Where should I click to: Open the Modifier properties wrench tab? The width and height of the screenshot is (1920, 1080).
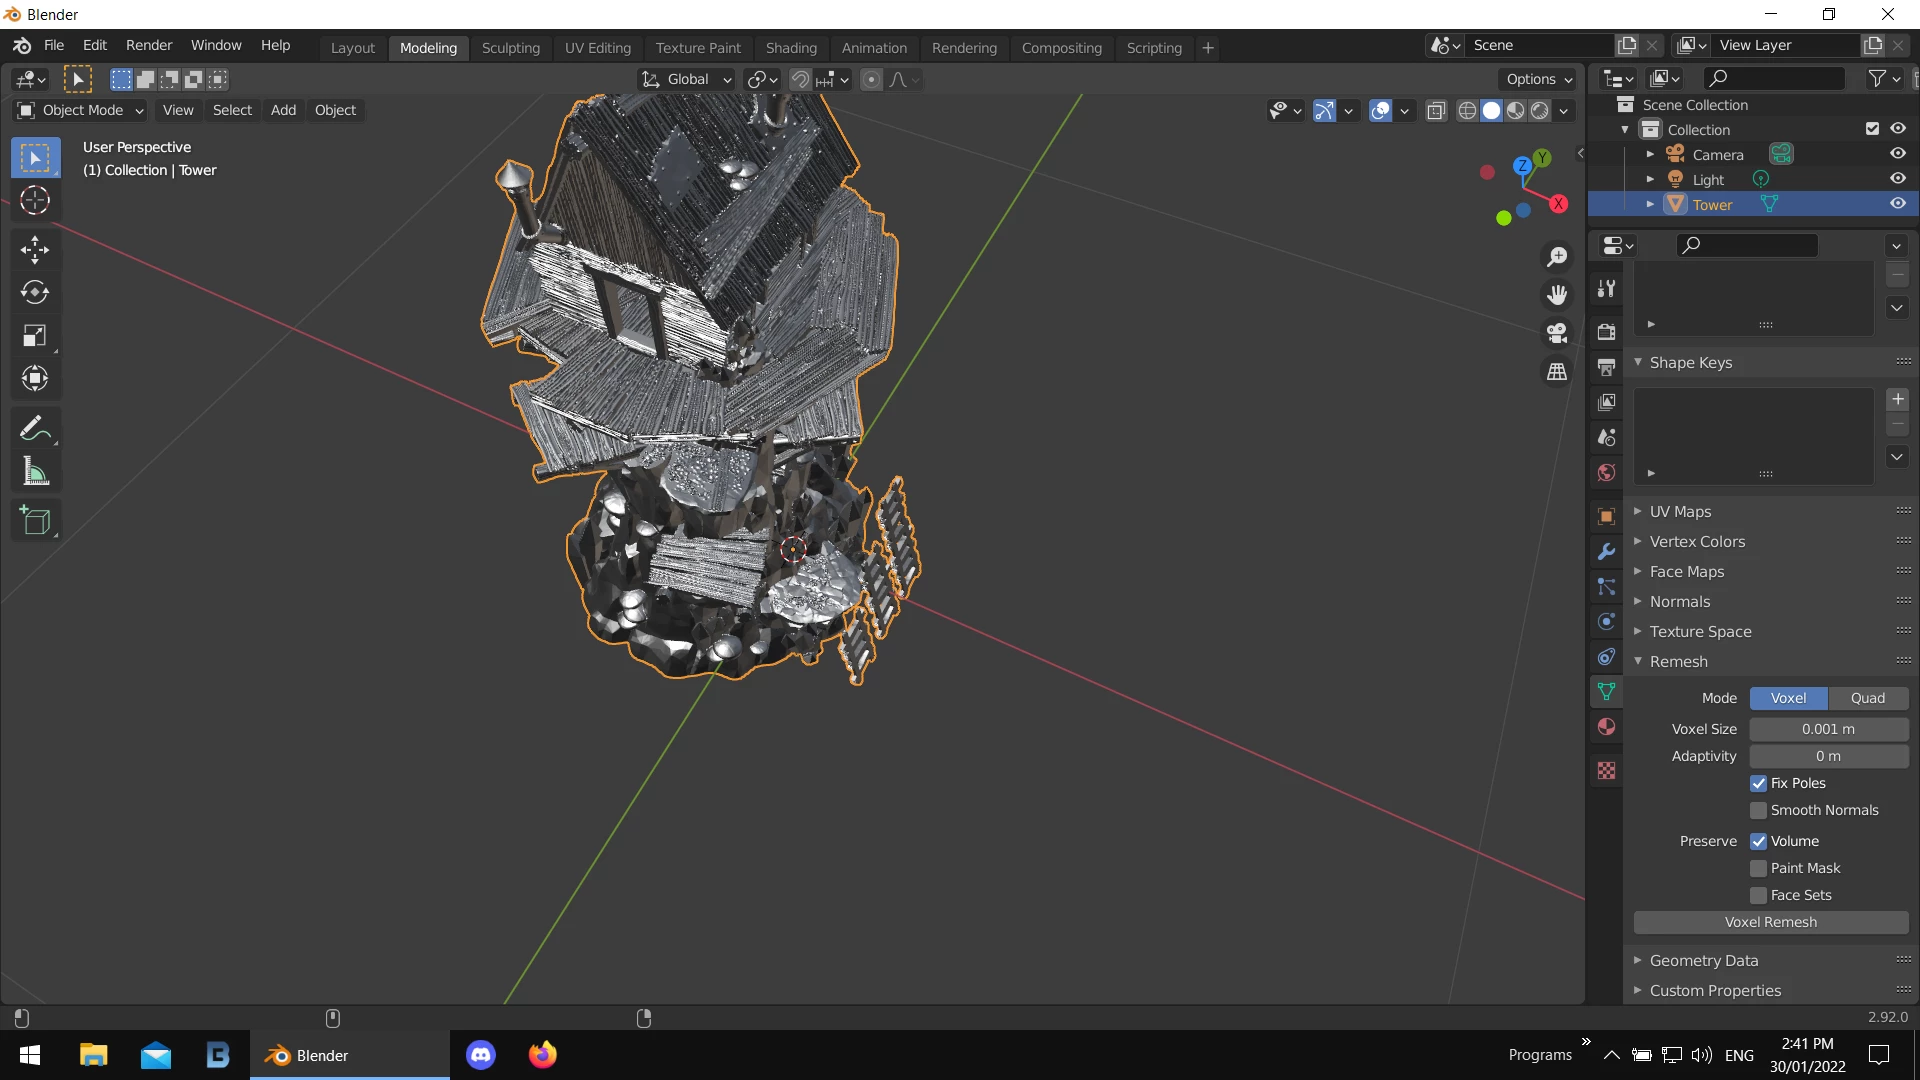click(x=1606, y=552)
